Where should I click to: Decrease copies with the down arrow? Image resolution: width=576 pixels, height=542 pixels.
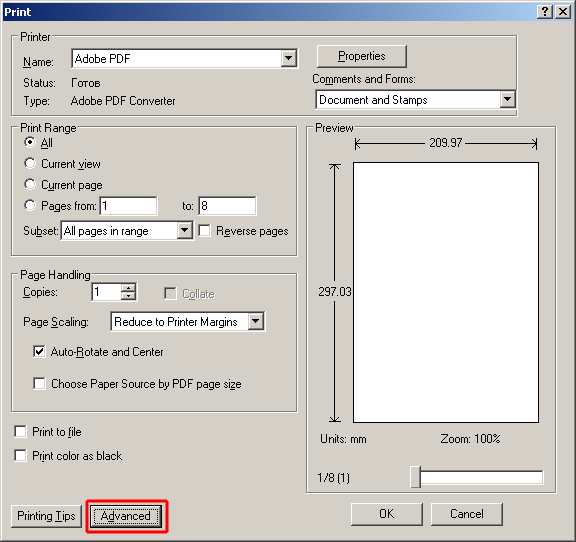[x=129, y=296]
